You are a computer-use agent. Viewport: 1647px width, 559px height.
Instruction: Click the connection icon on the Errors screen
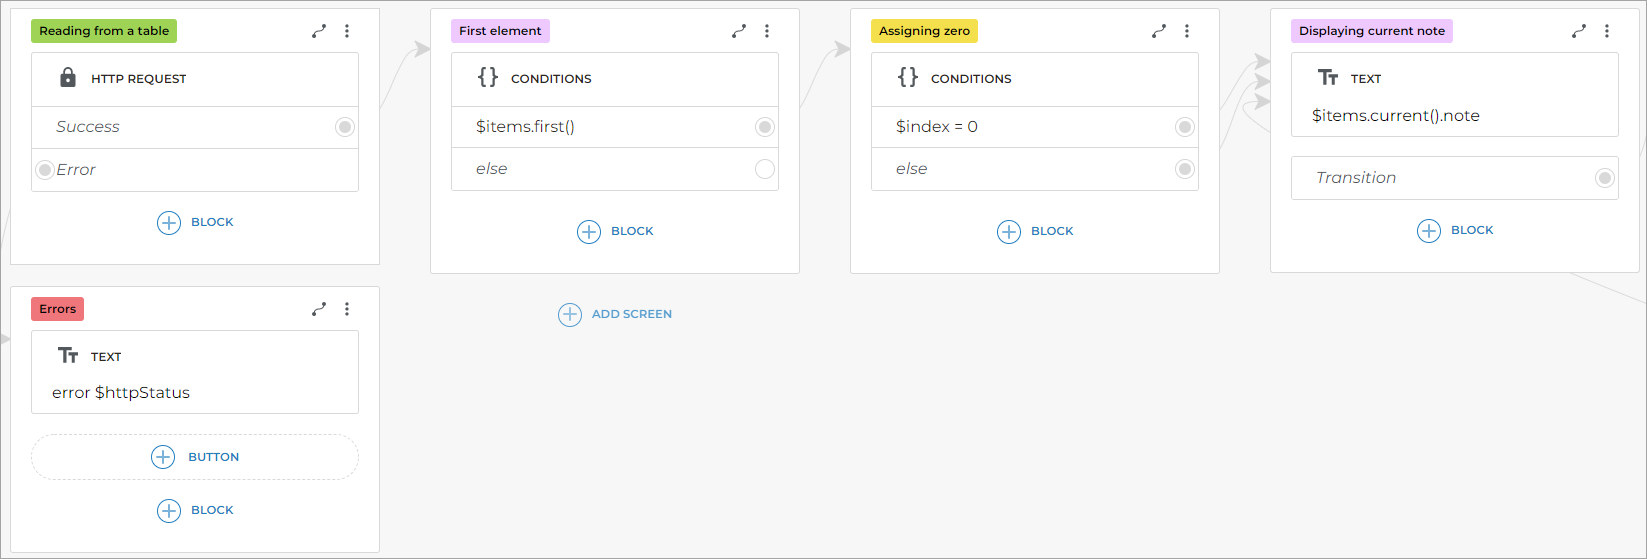point(319,309)
